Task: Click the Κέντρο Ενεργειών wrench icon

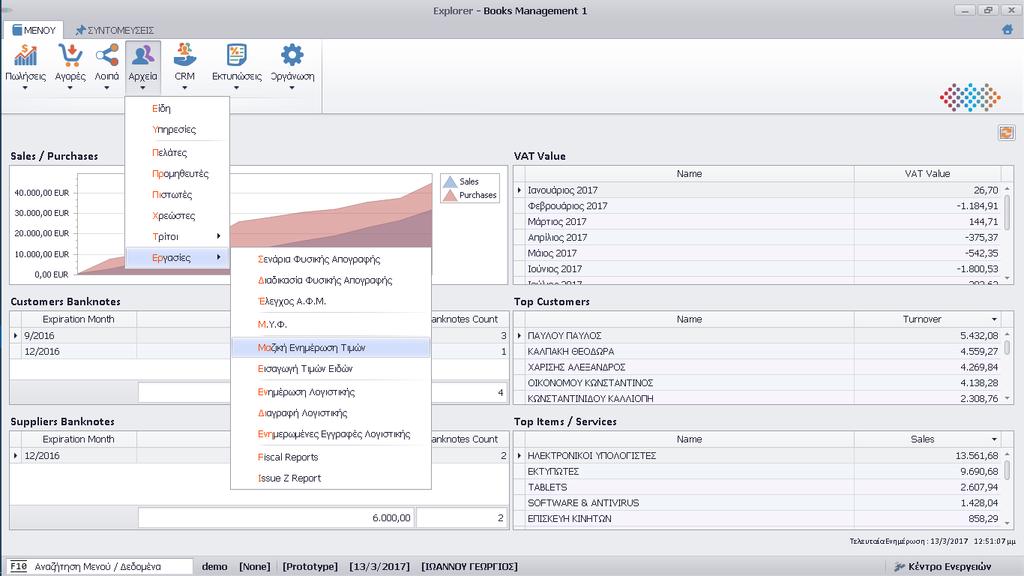Action: [899, 566]
